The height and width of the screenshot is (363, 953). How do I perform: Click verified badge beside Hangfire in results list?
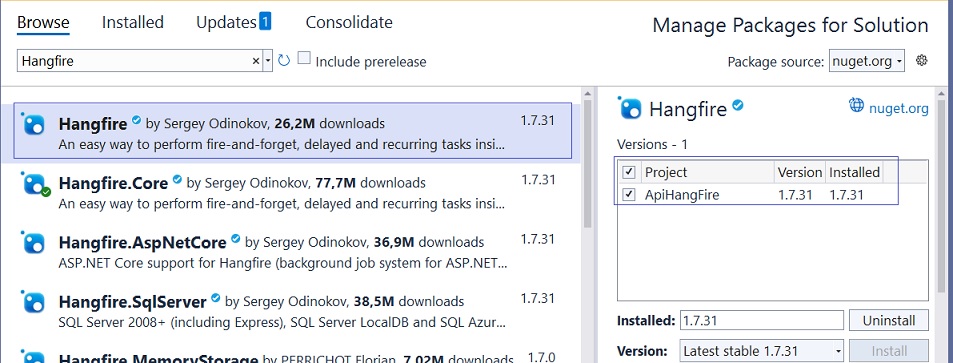137,120
